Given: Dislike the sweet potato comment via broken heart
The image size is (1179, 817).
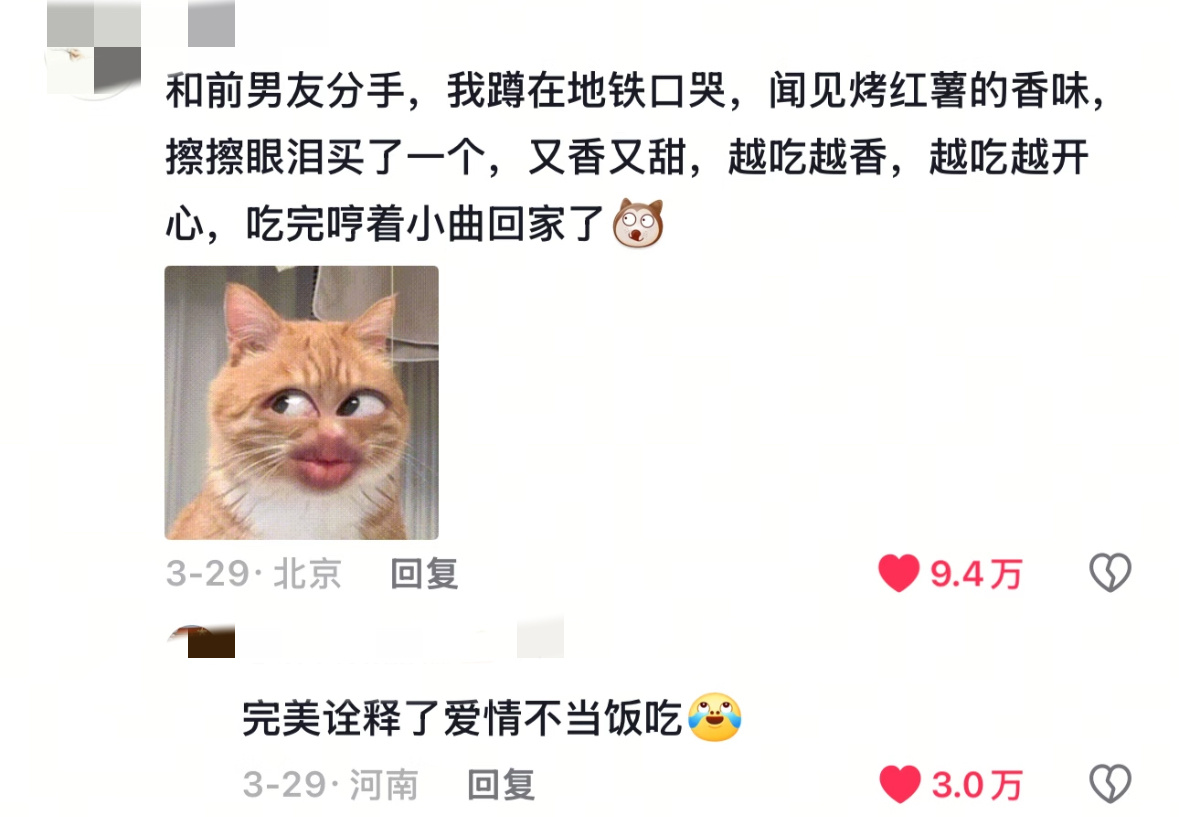Looking at the screenshot, I should (1111, 573).
